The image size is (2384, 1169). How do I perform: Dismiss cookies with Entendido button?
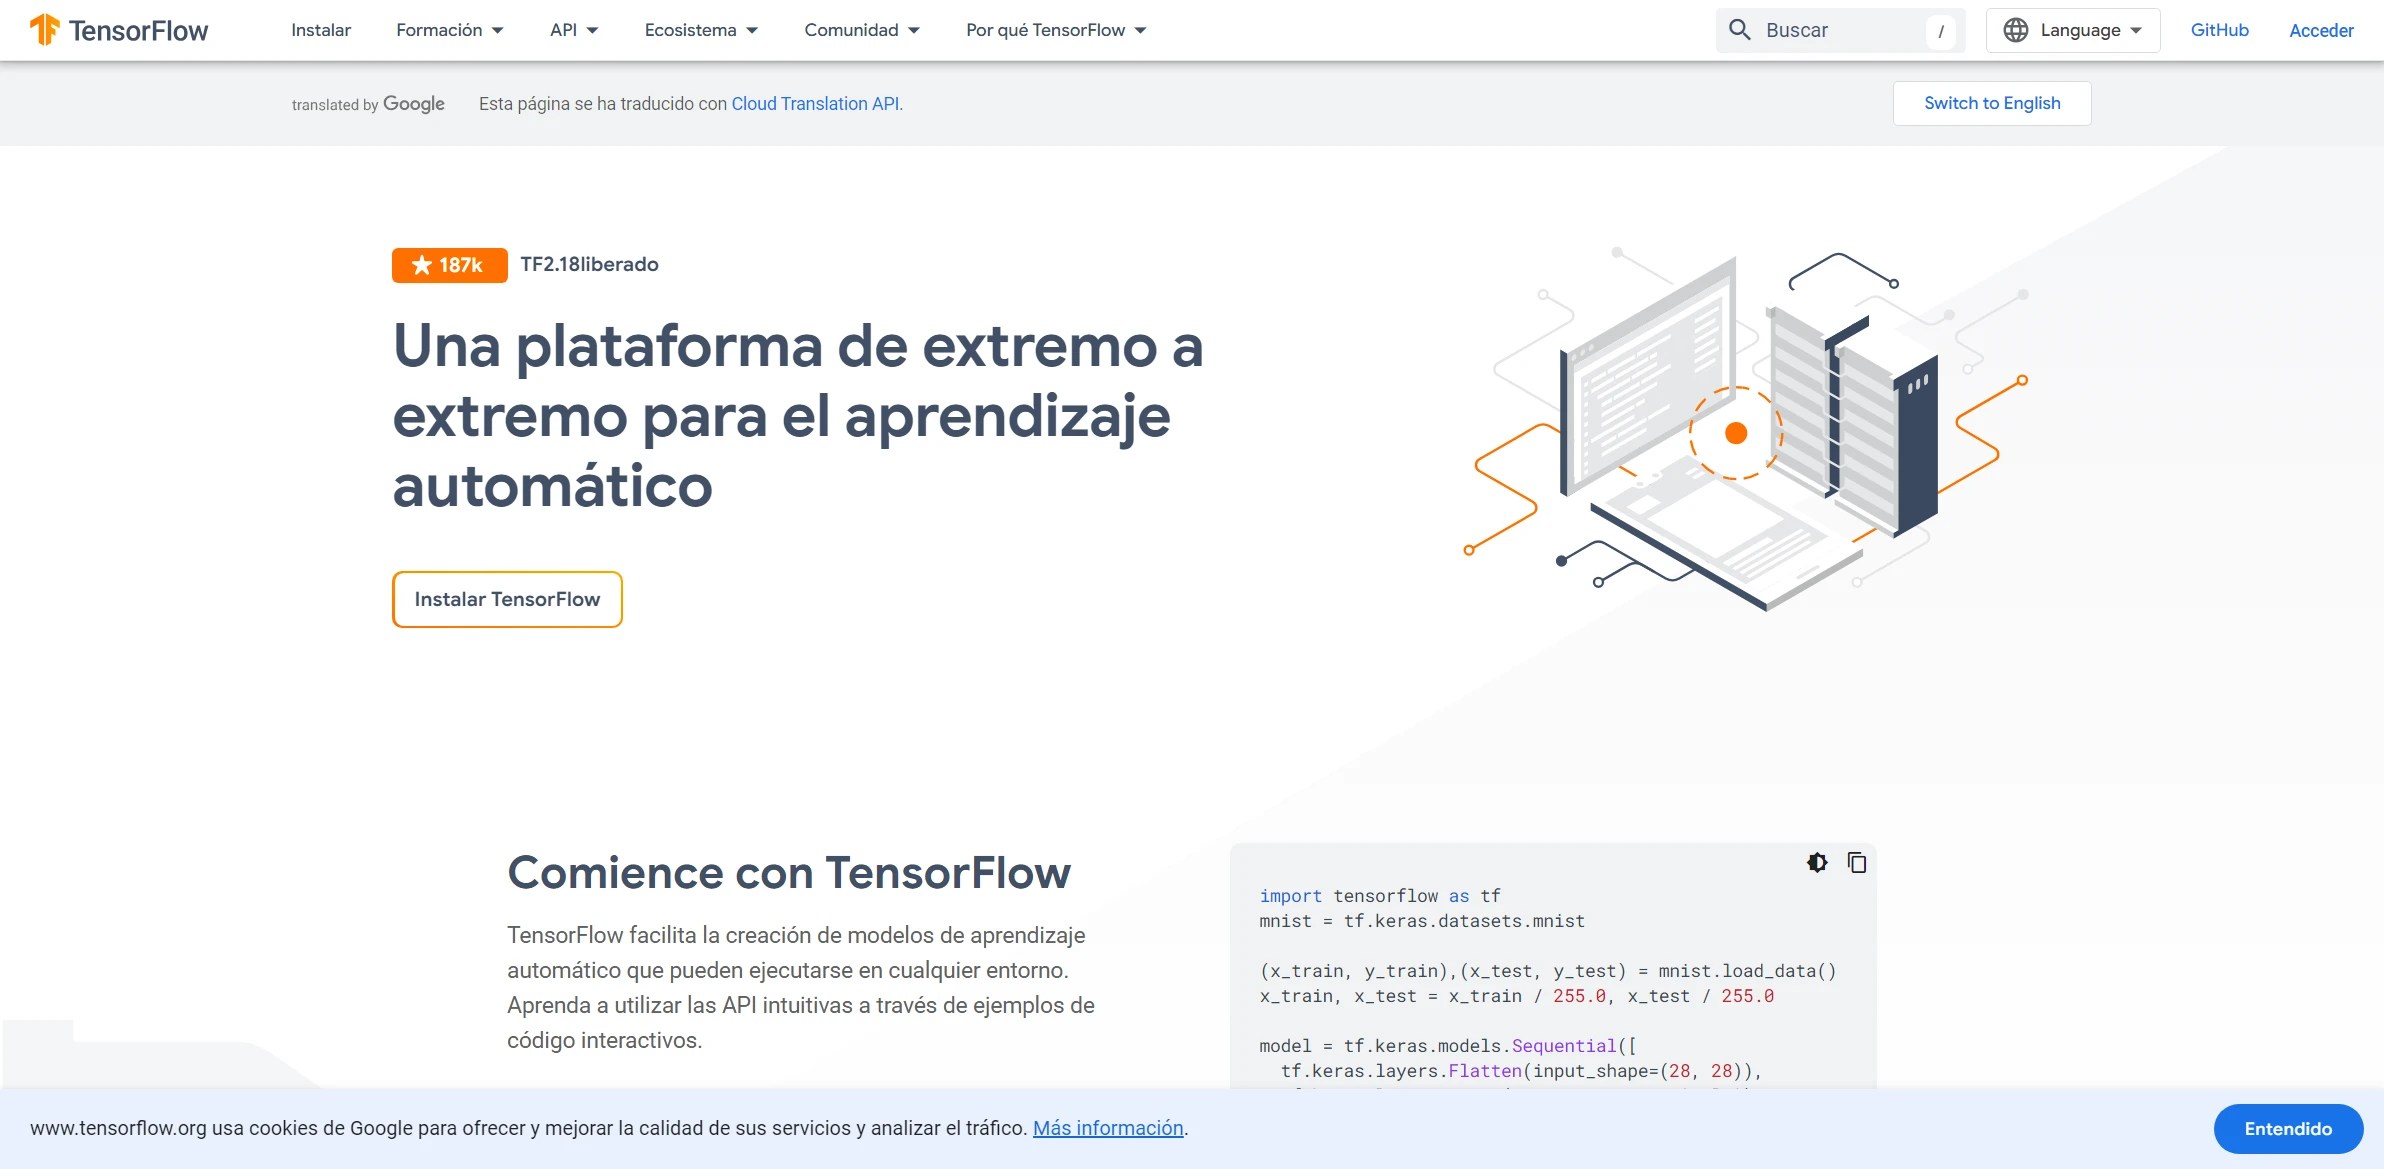(2287, 1129)
